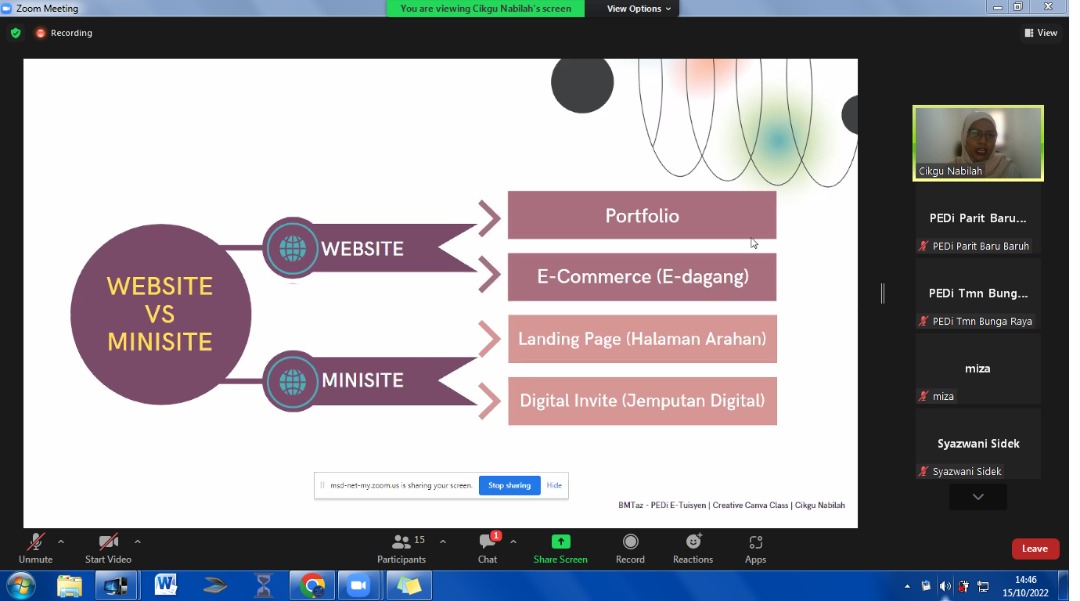
Task: Expand the participants options caret
Action: point(443,542)
